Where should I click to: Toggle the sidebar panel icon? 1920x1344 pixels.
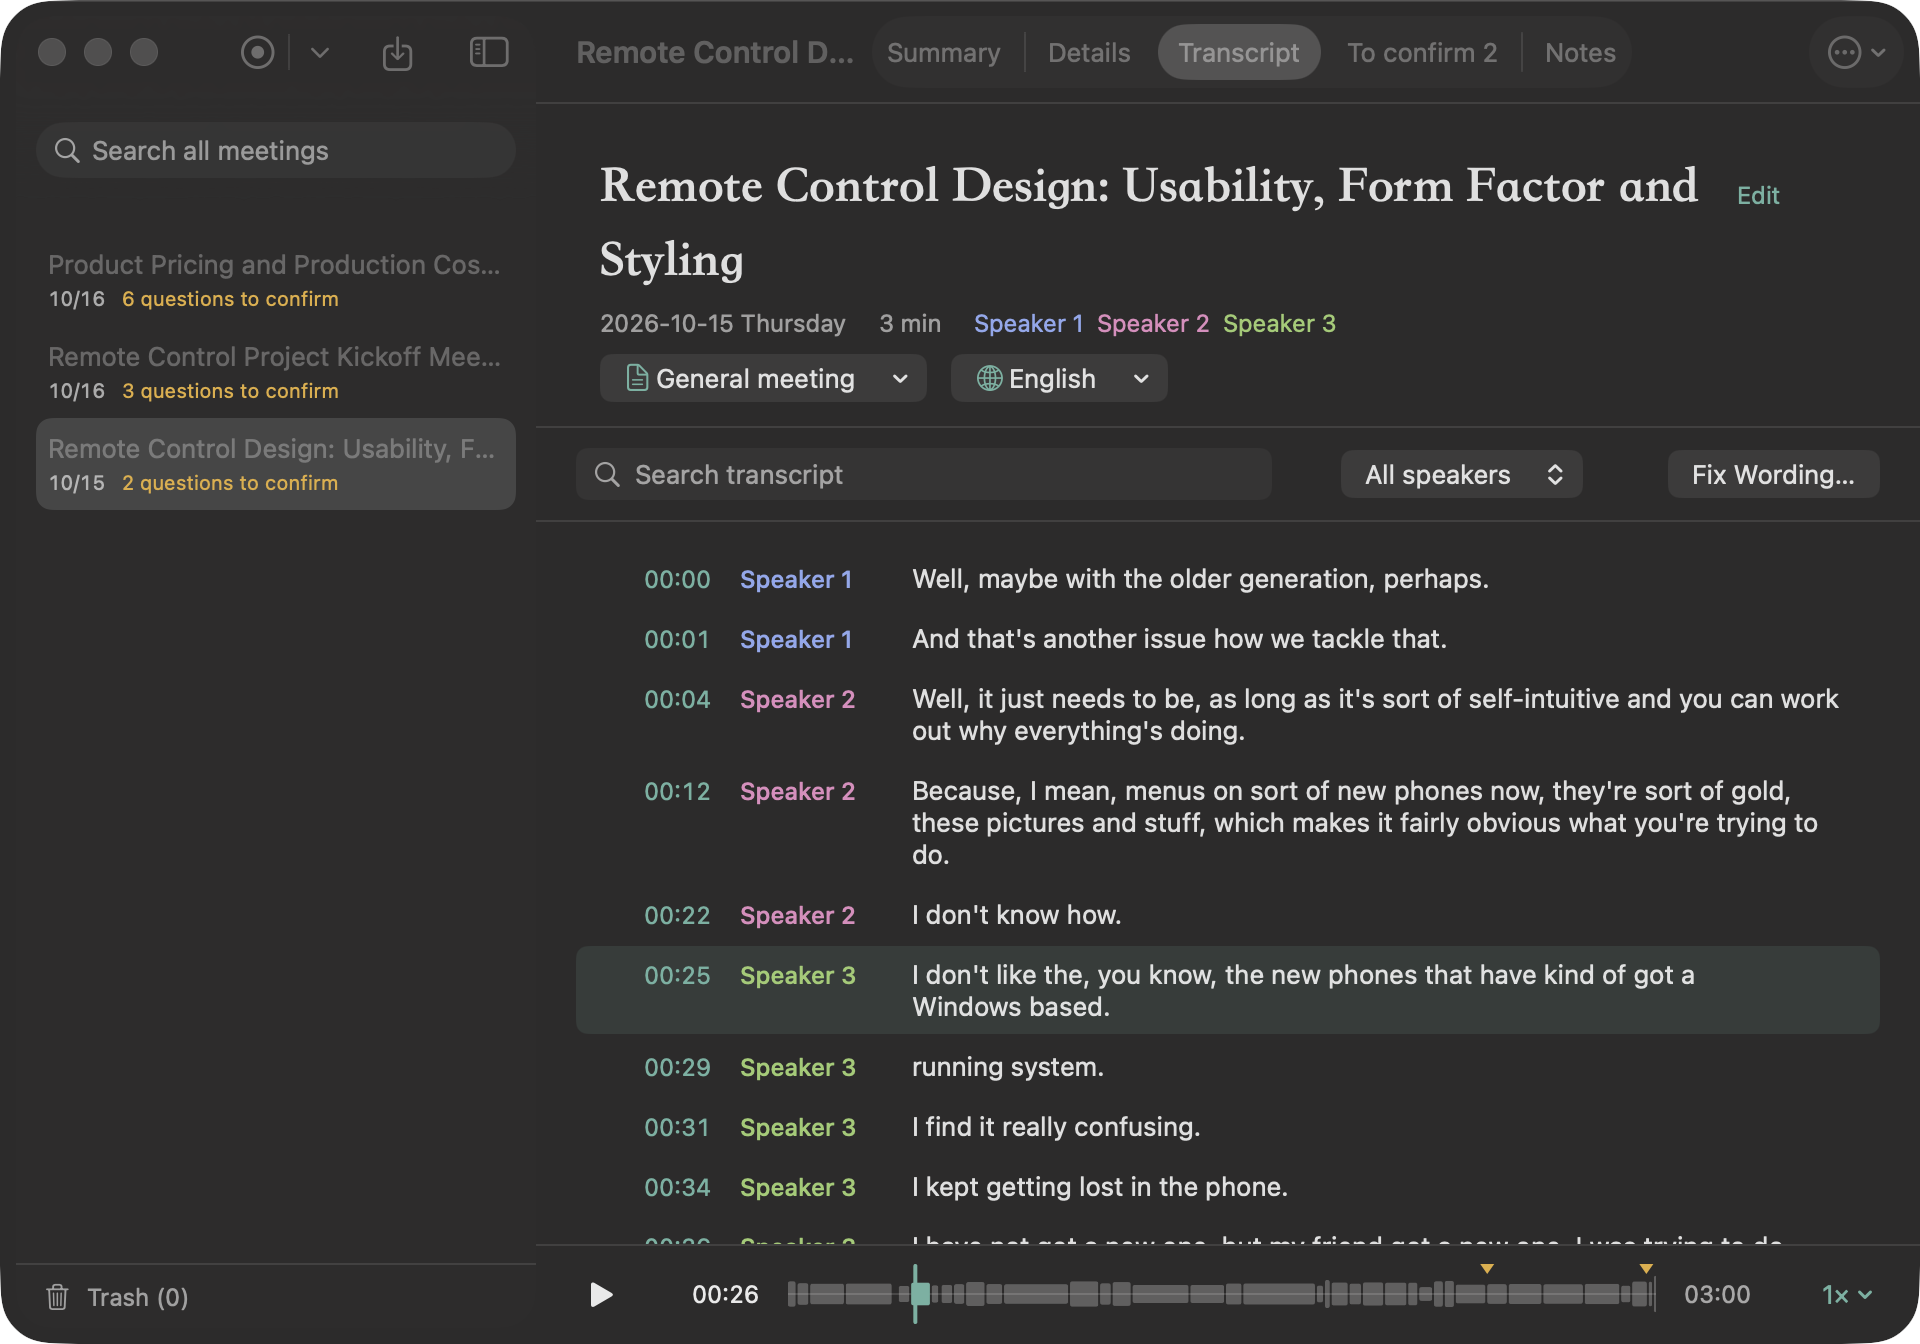pyautogui.click(x=489, y=52)
